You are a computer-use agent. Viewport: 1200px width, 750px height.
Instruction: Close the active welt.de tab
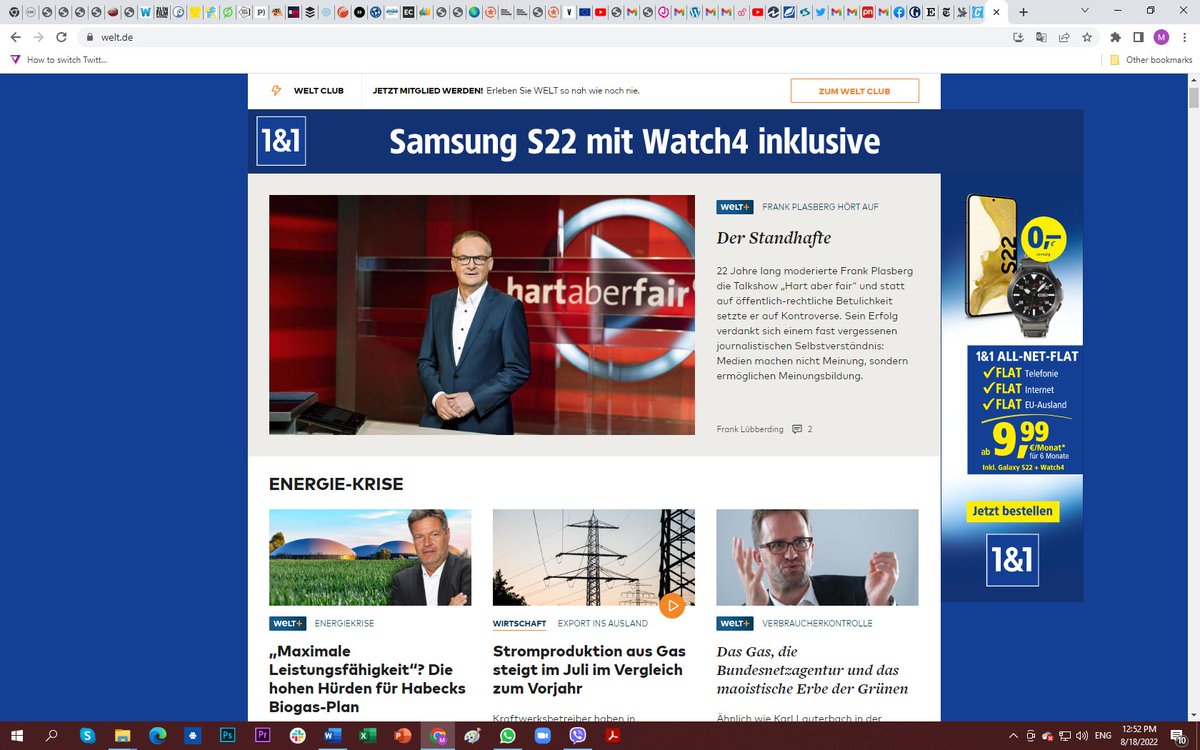click(996, 12)
